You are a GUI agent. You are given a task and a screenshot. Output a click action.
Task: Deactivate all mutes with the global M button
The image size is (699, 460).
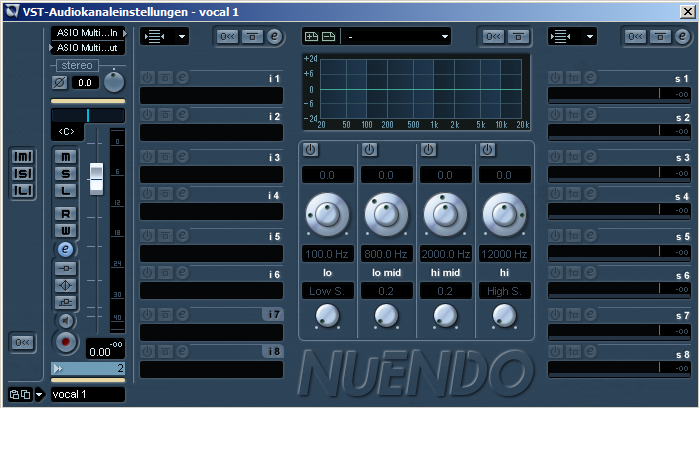23,156
